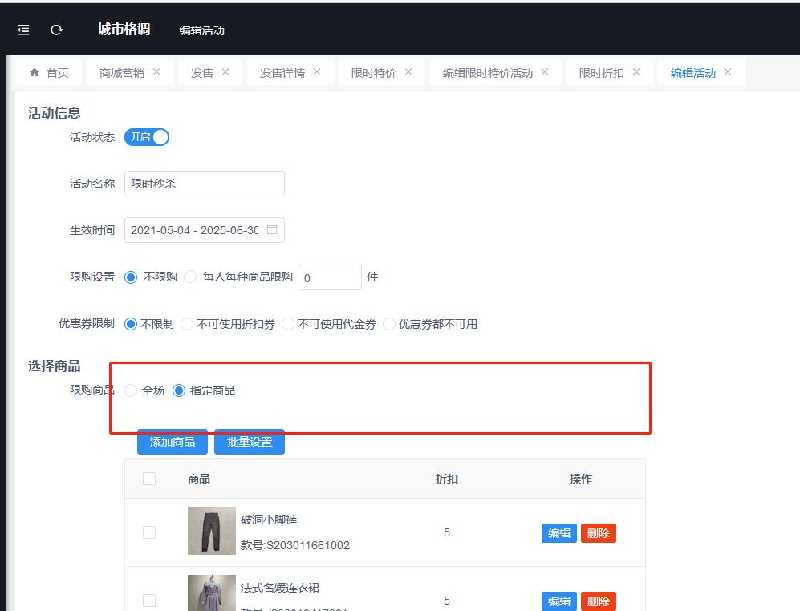Tick the checkbox for the first product row

(149, 532)
